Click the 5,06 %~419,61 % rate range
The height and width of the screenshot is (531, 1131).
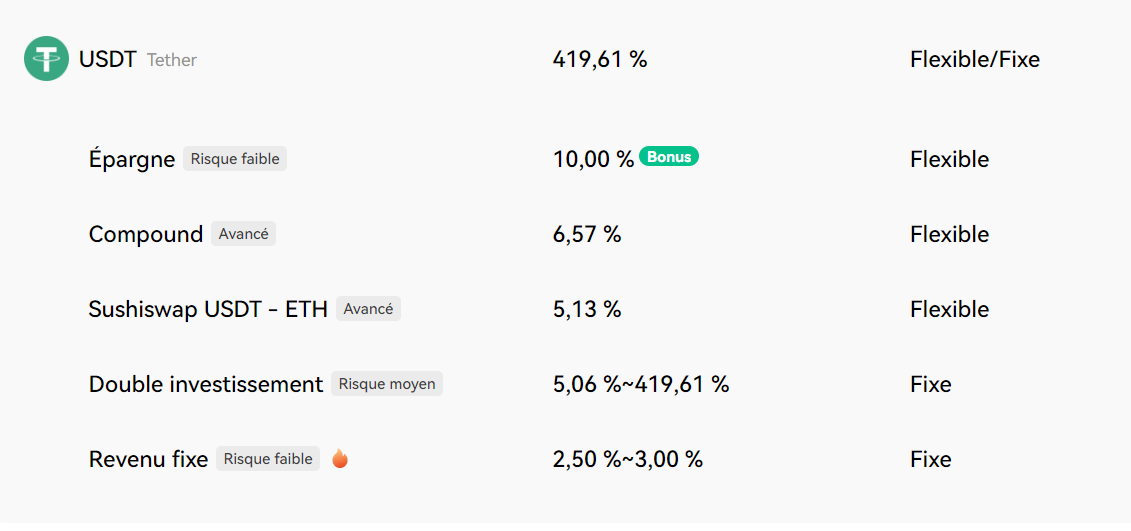click(641, 384)
